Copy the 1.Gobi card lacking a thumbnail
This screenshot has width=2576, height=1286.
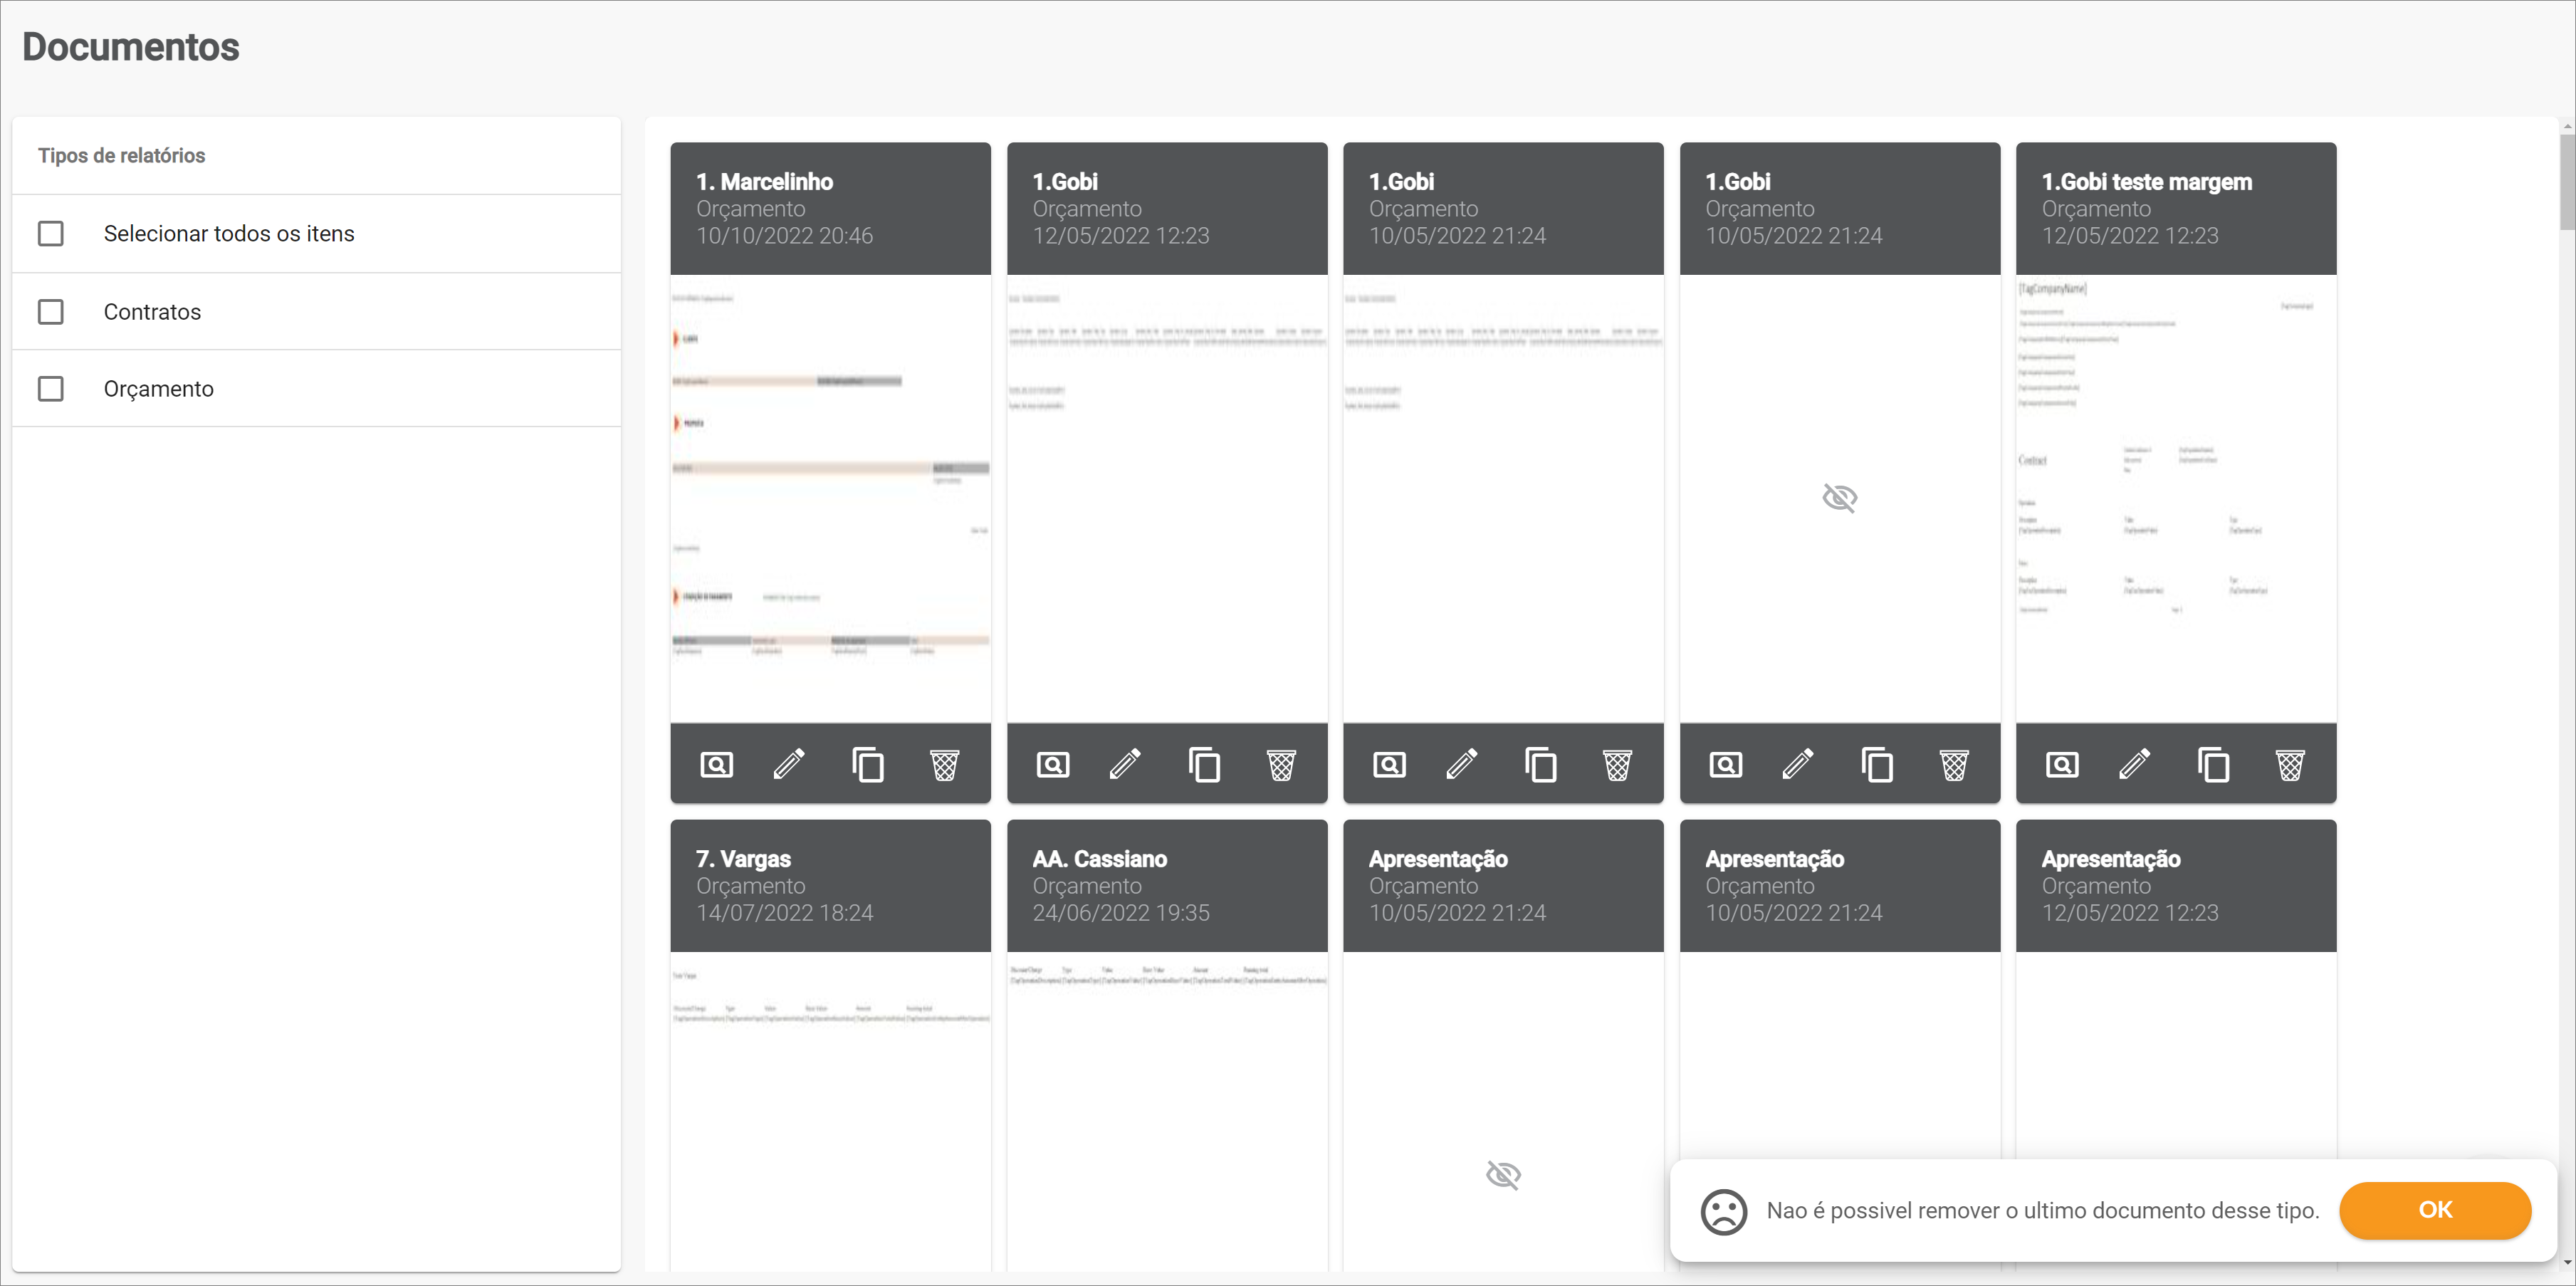point(1877,765)
